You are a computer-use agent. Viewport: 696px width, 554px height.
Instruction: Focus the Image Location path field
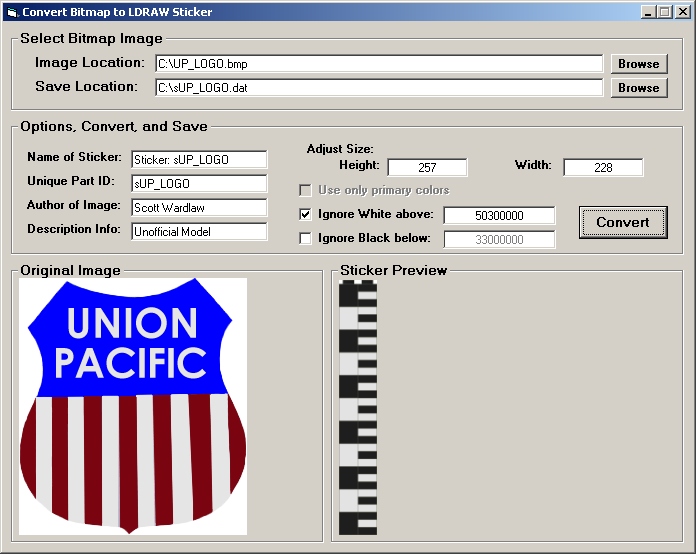379,64
